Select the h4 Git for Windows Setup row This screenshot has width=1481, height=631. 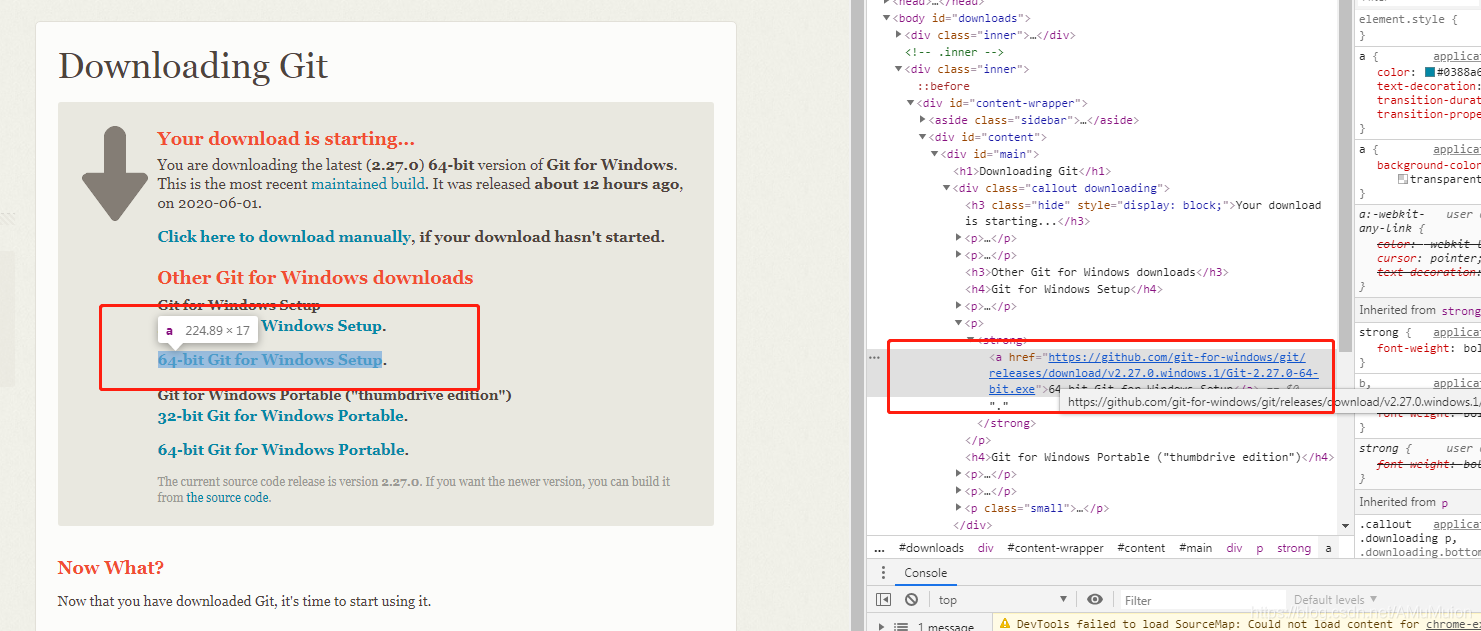pyautogui.click(x=1062, y=289)
